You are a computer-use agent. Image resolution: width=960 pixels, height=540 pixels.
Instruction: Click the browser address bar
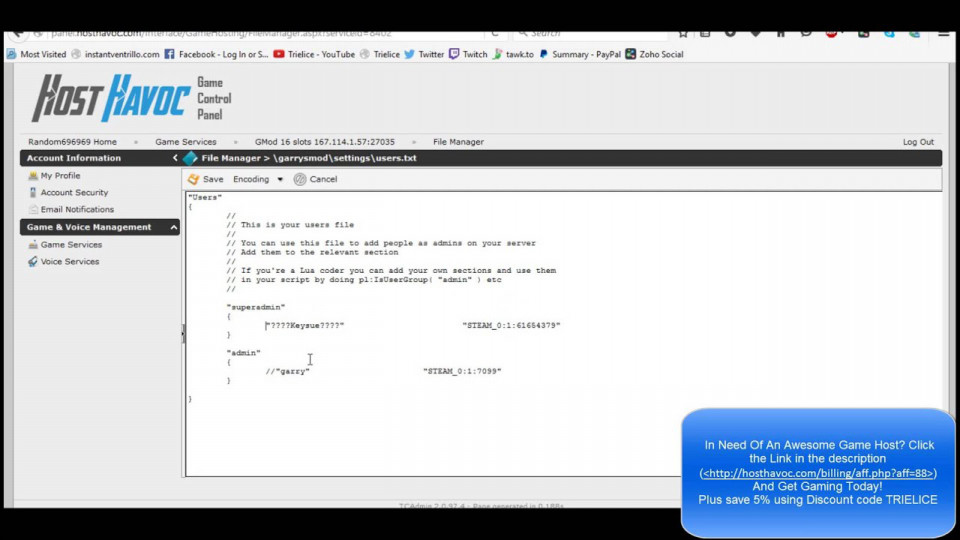coord(263,34)
